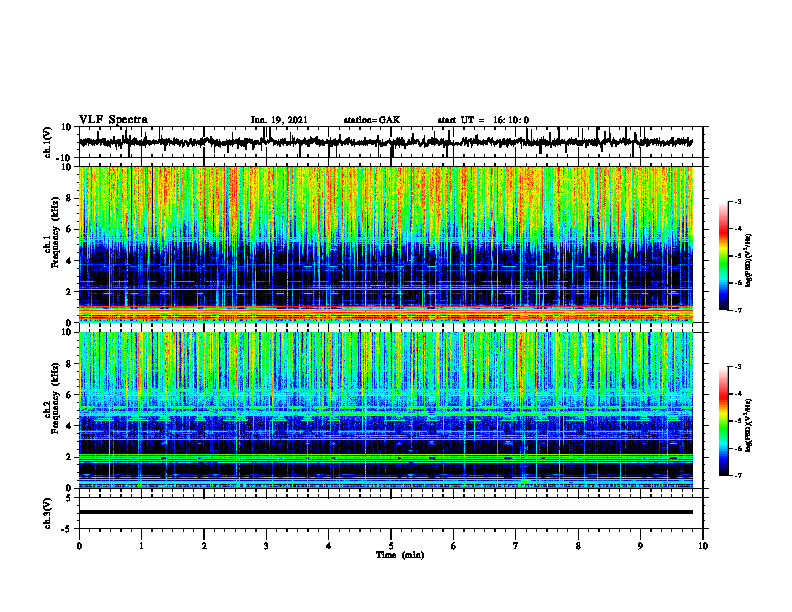
Task: Click the ch.2 frequency spectrogram panel
Action: pyautogui.click(x=386, y=410)
